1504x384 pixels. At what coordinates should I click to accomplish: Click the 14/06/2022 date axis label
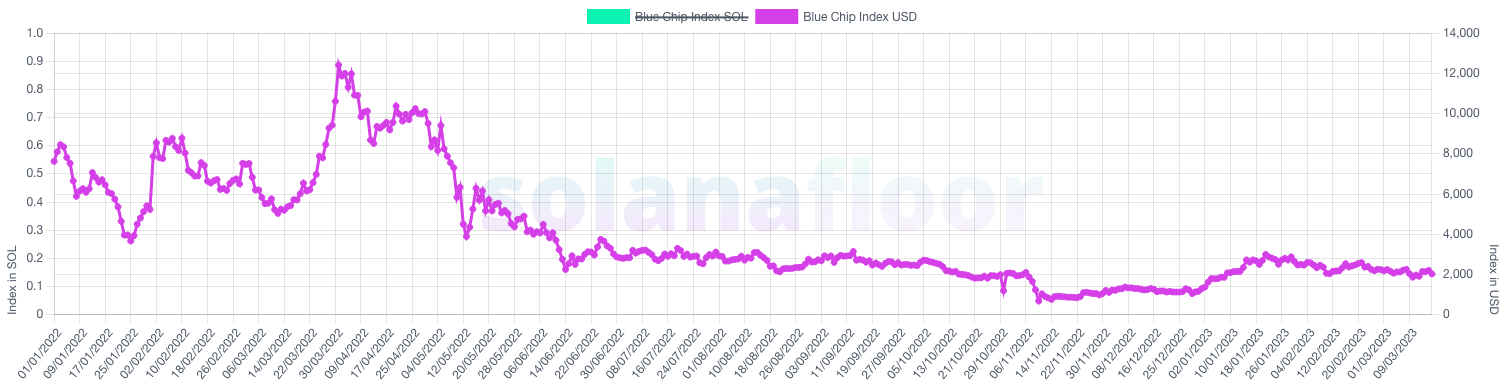[x=541, y=349]
